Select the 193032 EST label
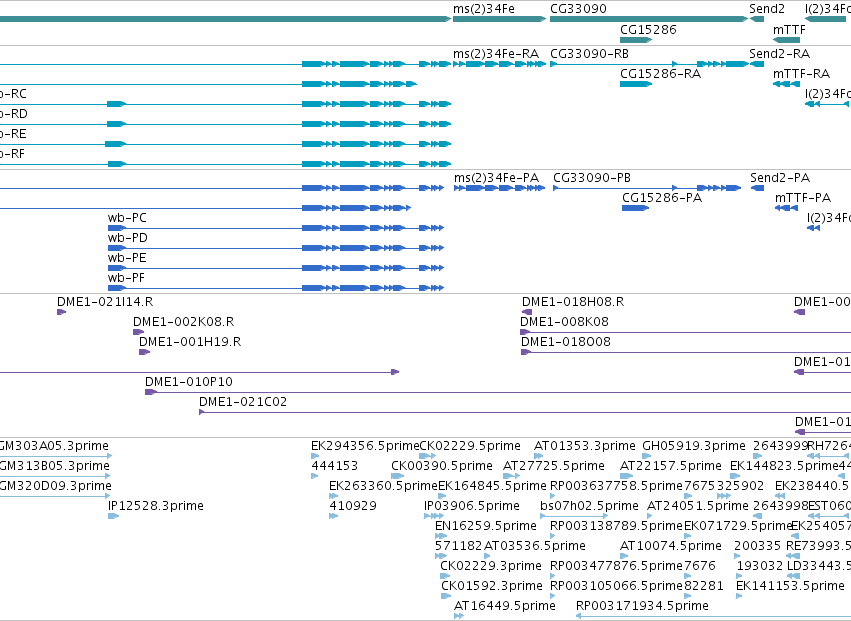Image resolution: width=851 pixels, height=621 pixels. pyautogui.click(x=759, y=566)
